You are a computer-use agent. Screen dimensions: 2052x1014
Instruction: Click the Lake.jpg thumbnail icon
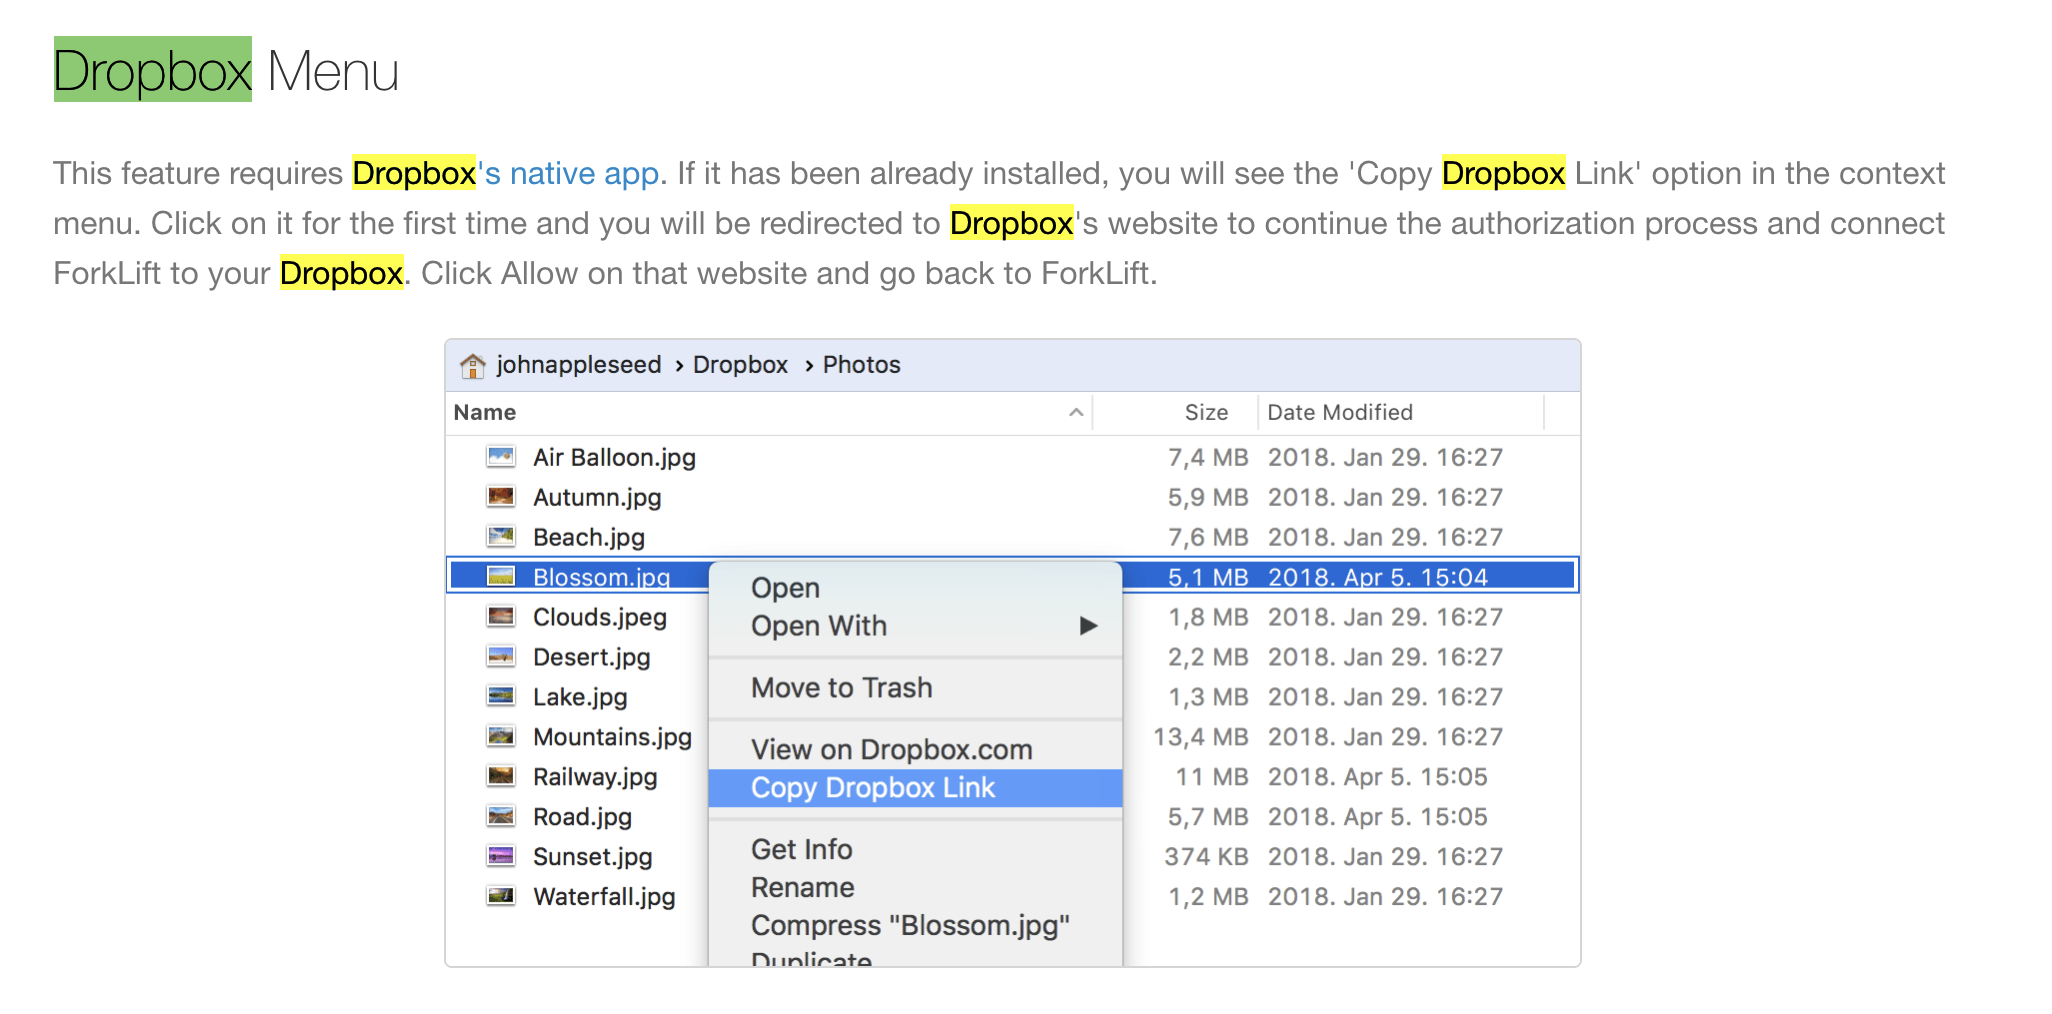[501, 697]
